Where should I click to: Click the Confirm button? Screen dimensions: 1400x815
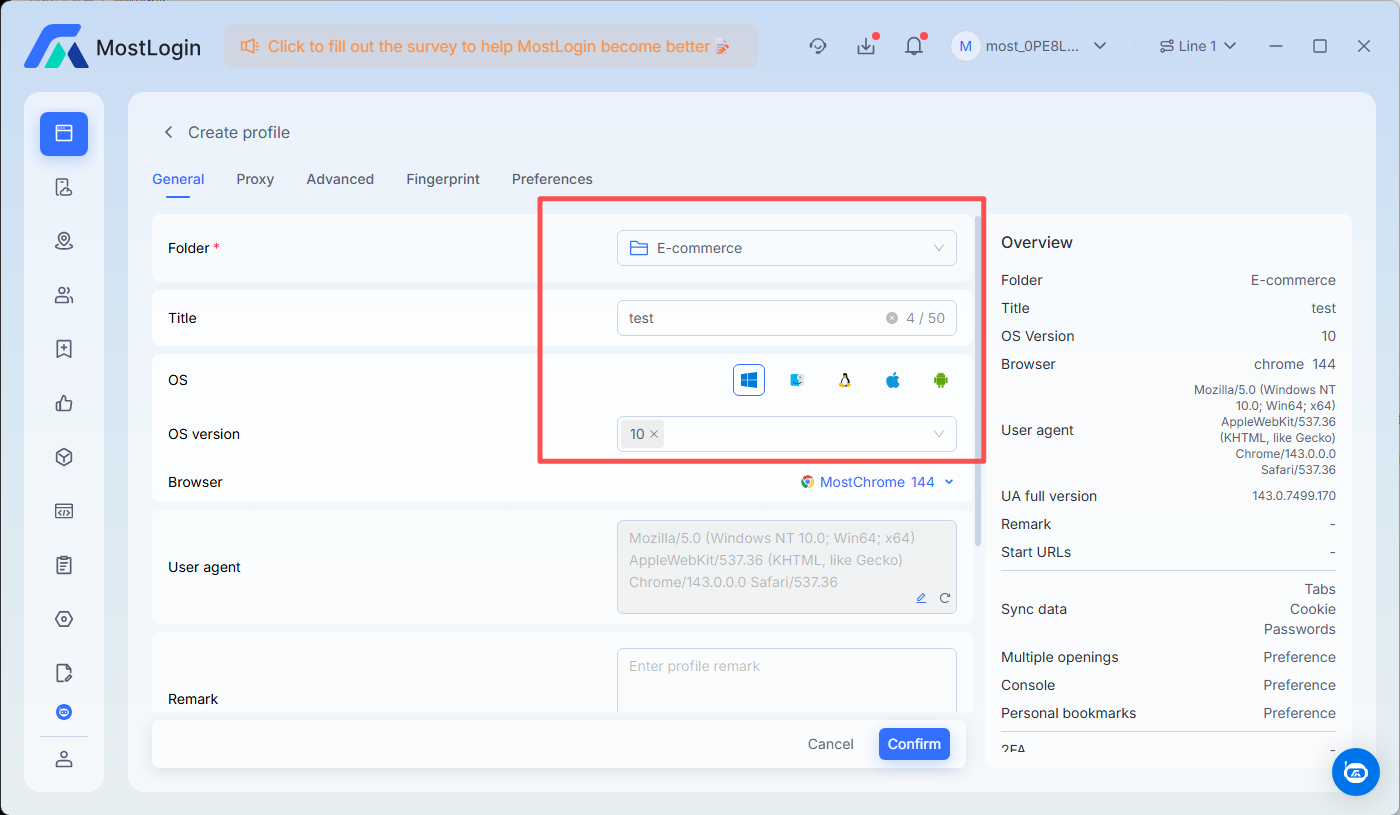coord(914,744)
